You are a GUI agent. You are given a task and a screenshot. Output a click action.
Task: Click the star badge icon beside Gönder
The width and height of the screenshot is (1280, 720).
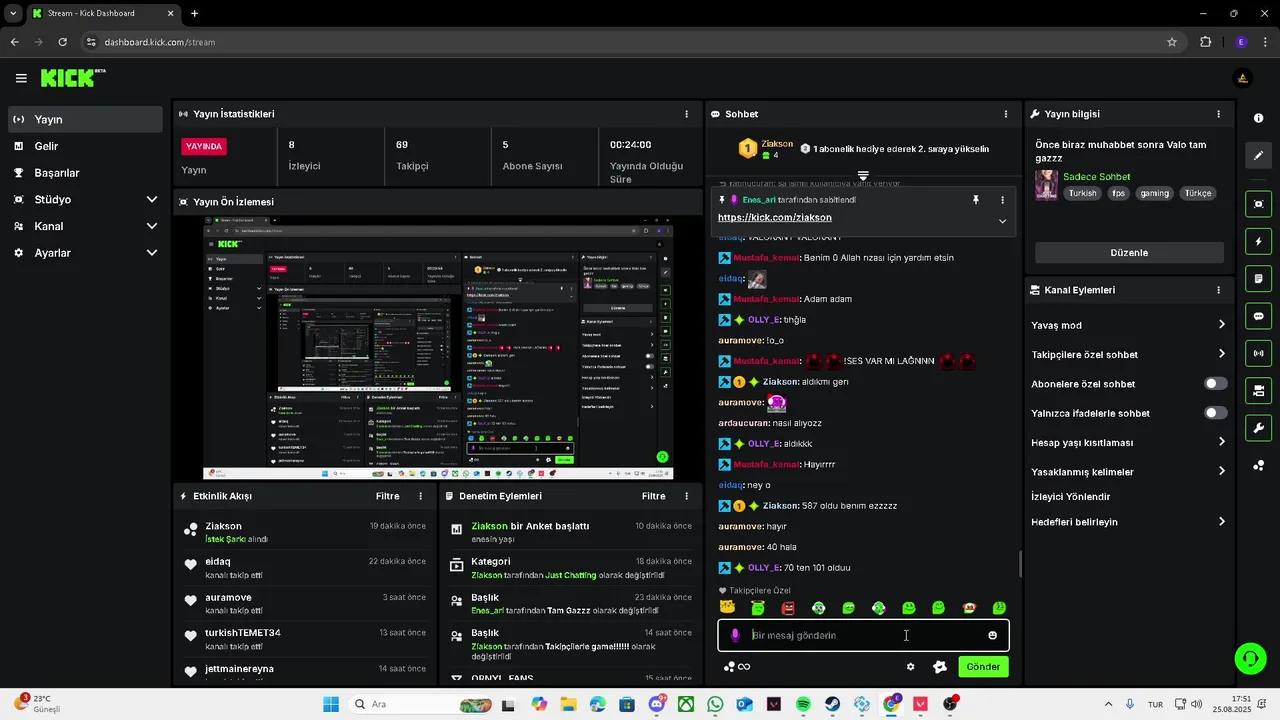pyautogui.click(x=940, y=667)
